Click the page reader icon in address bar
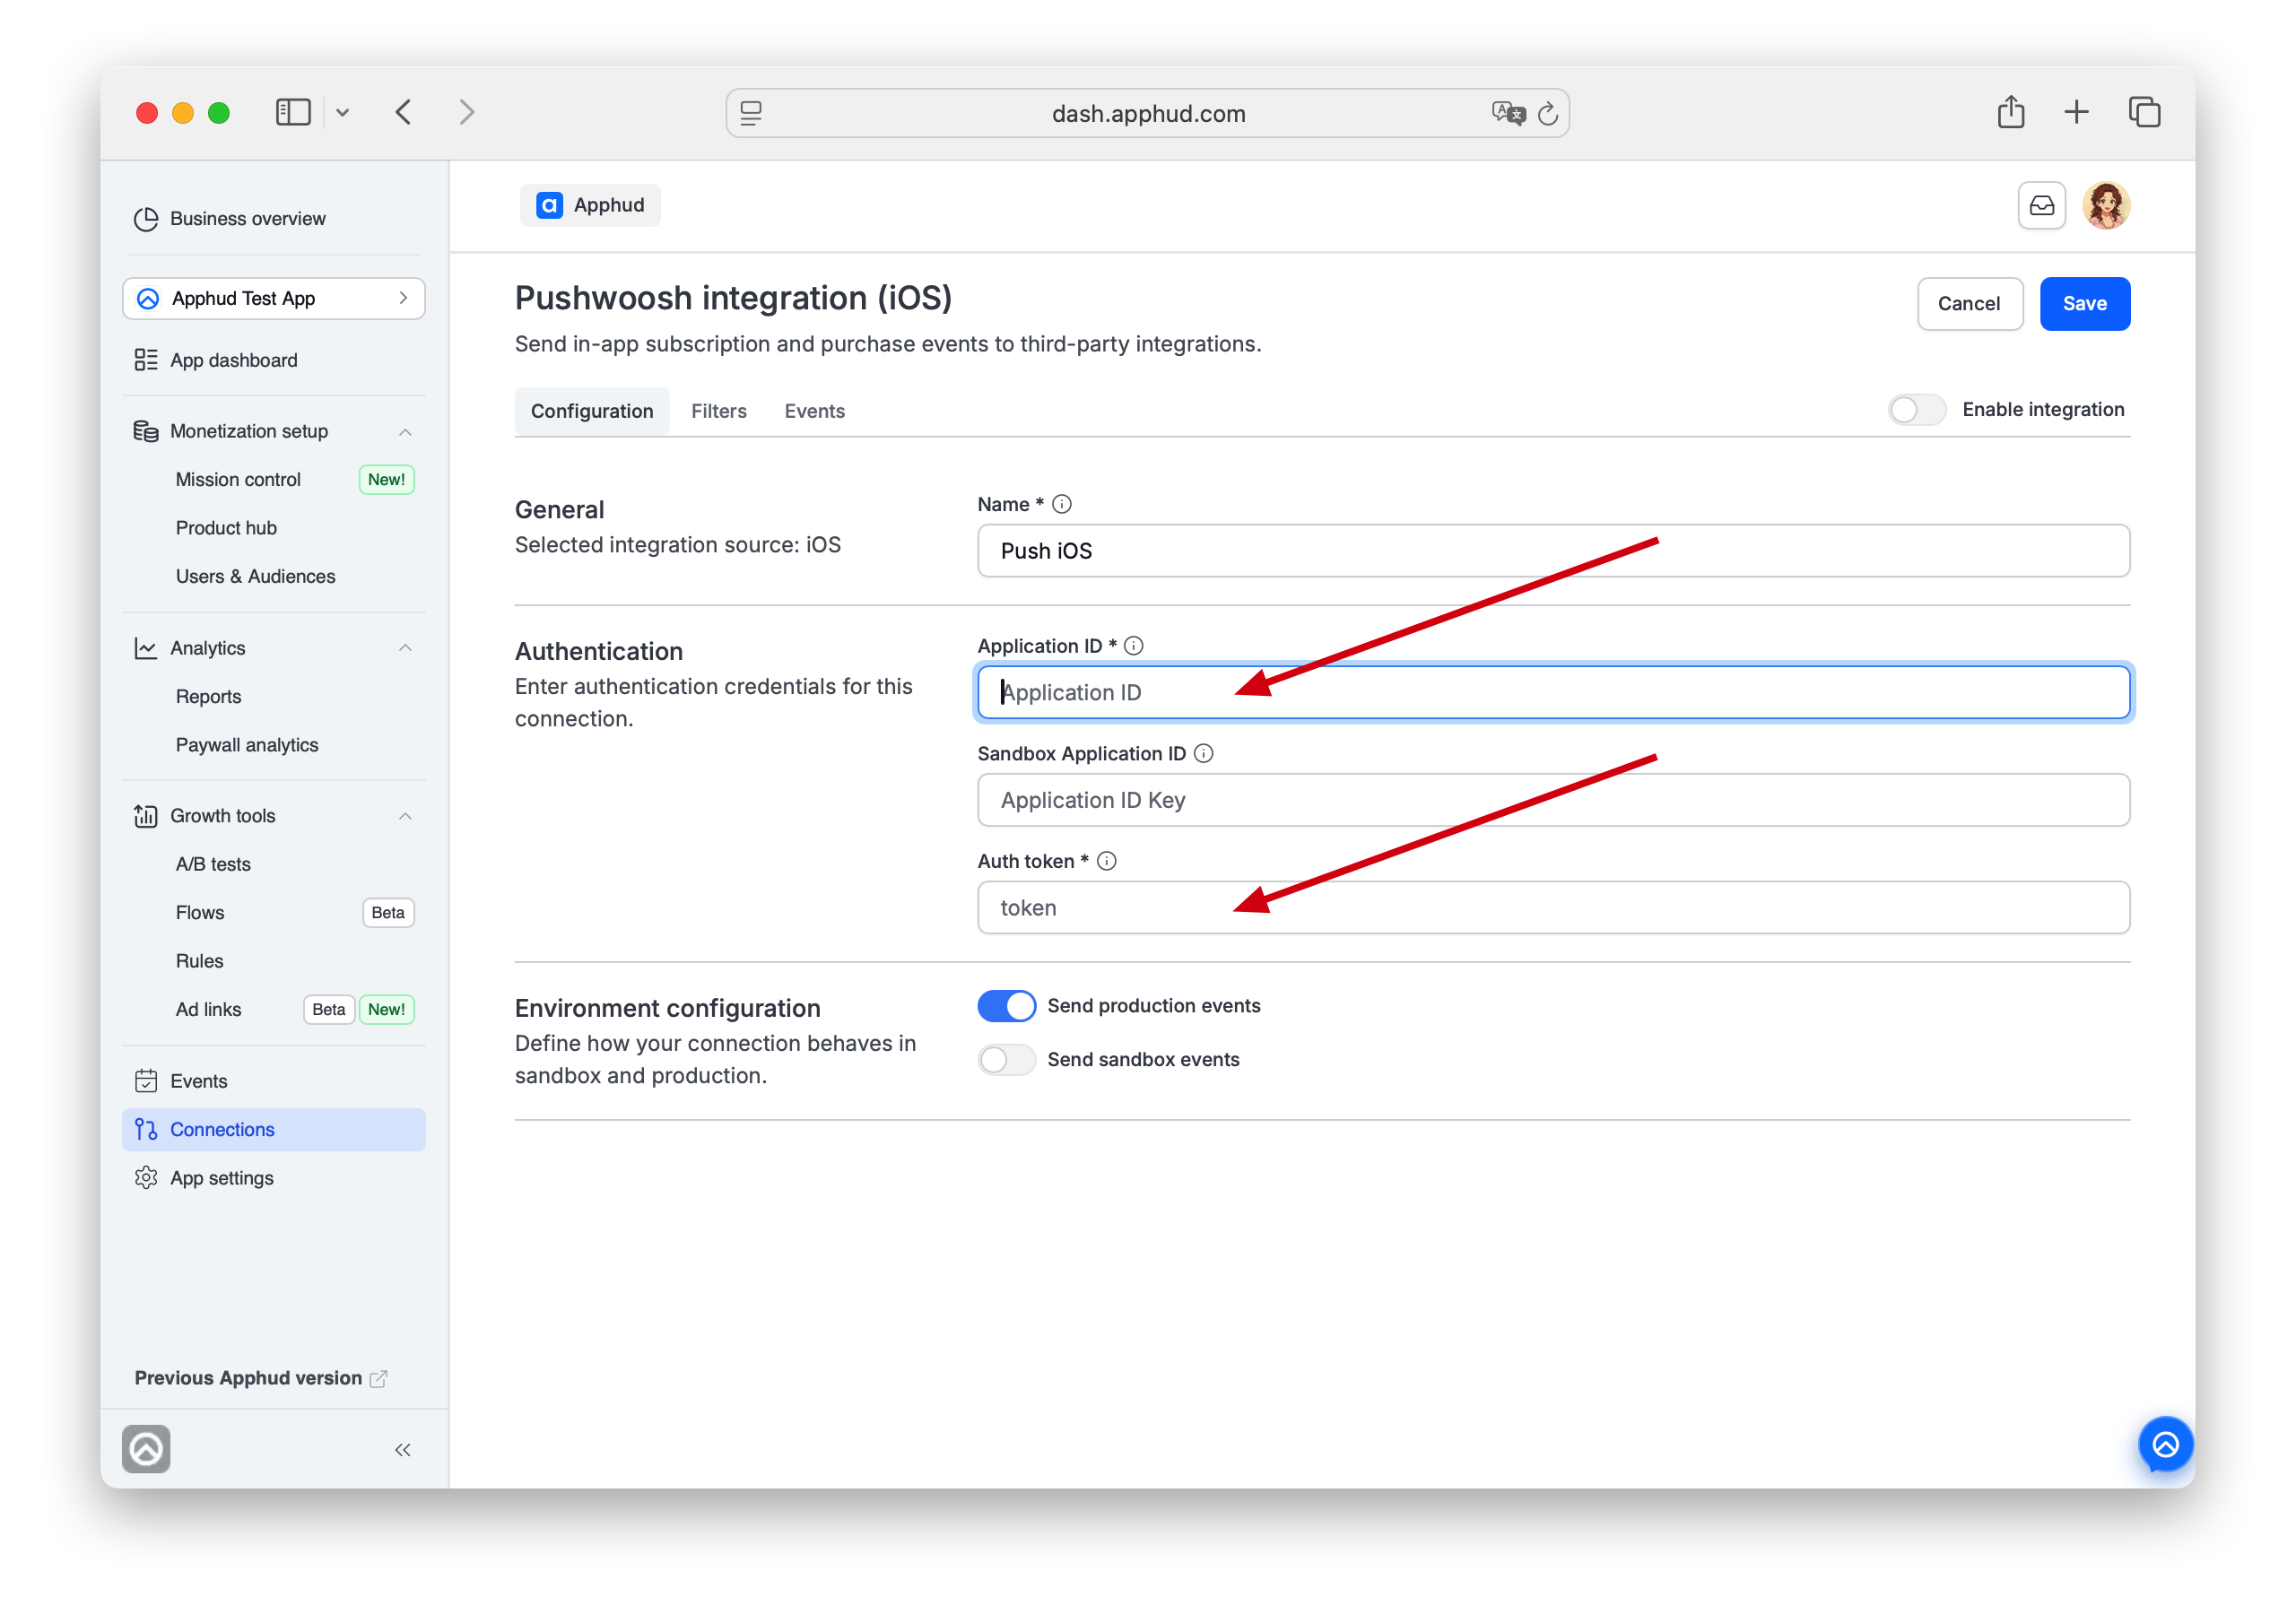The image size is (2296, 1623). 751,113
